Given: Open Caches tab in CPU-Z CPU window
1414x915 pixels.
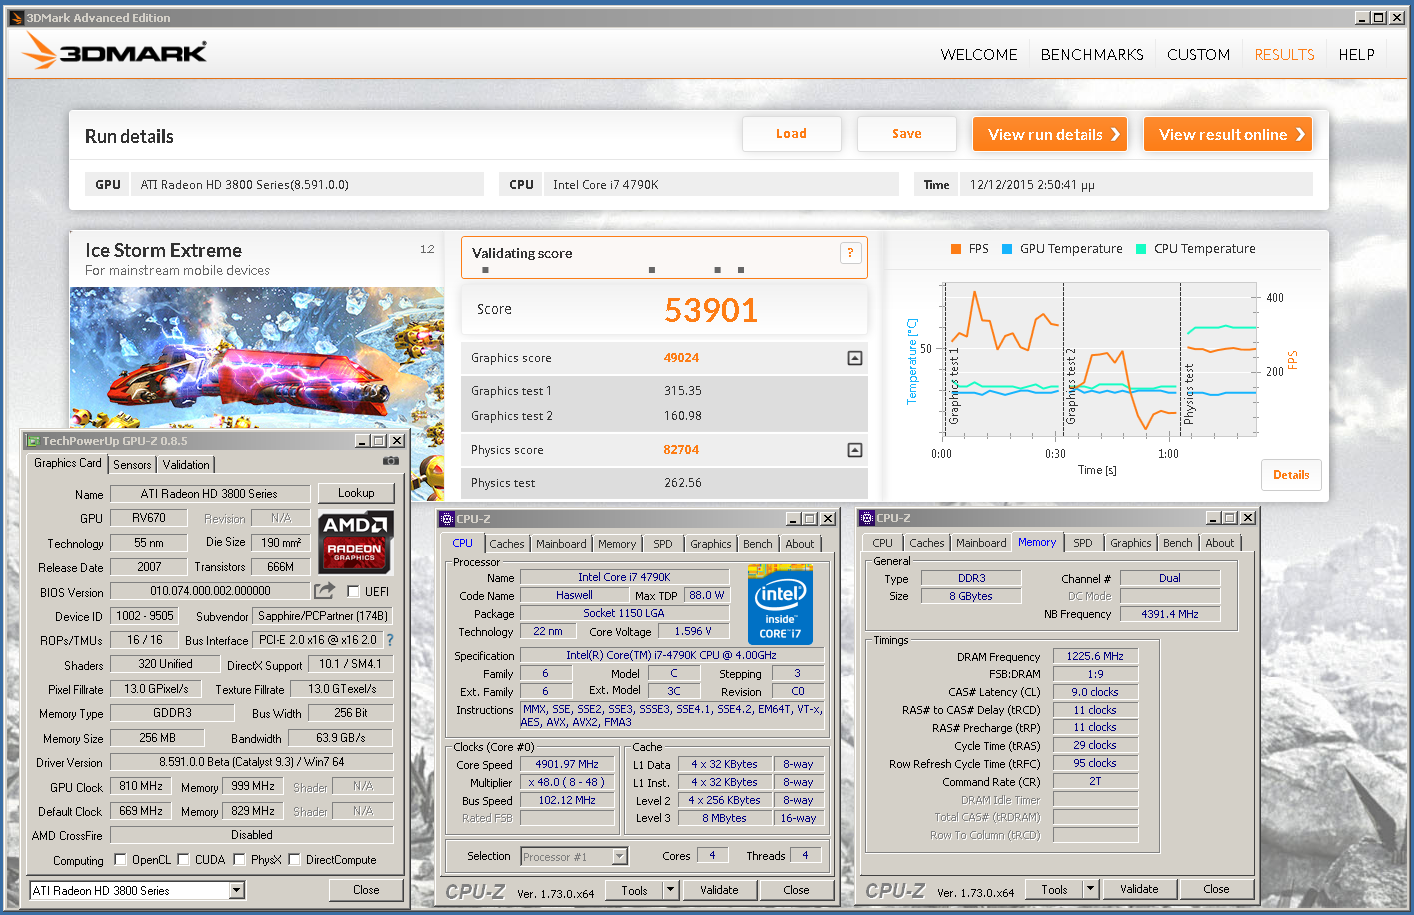Looking at the screenshot, I should [507, 544].
